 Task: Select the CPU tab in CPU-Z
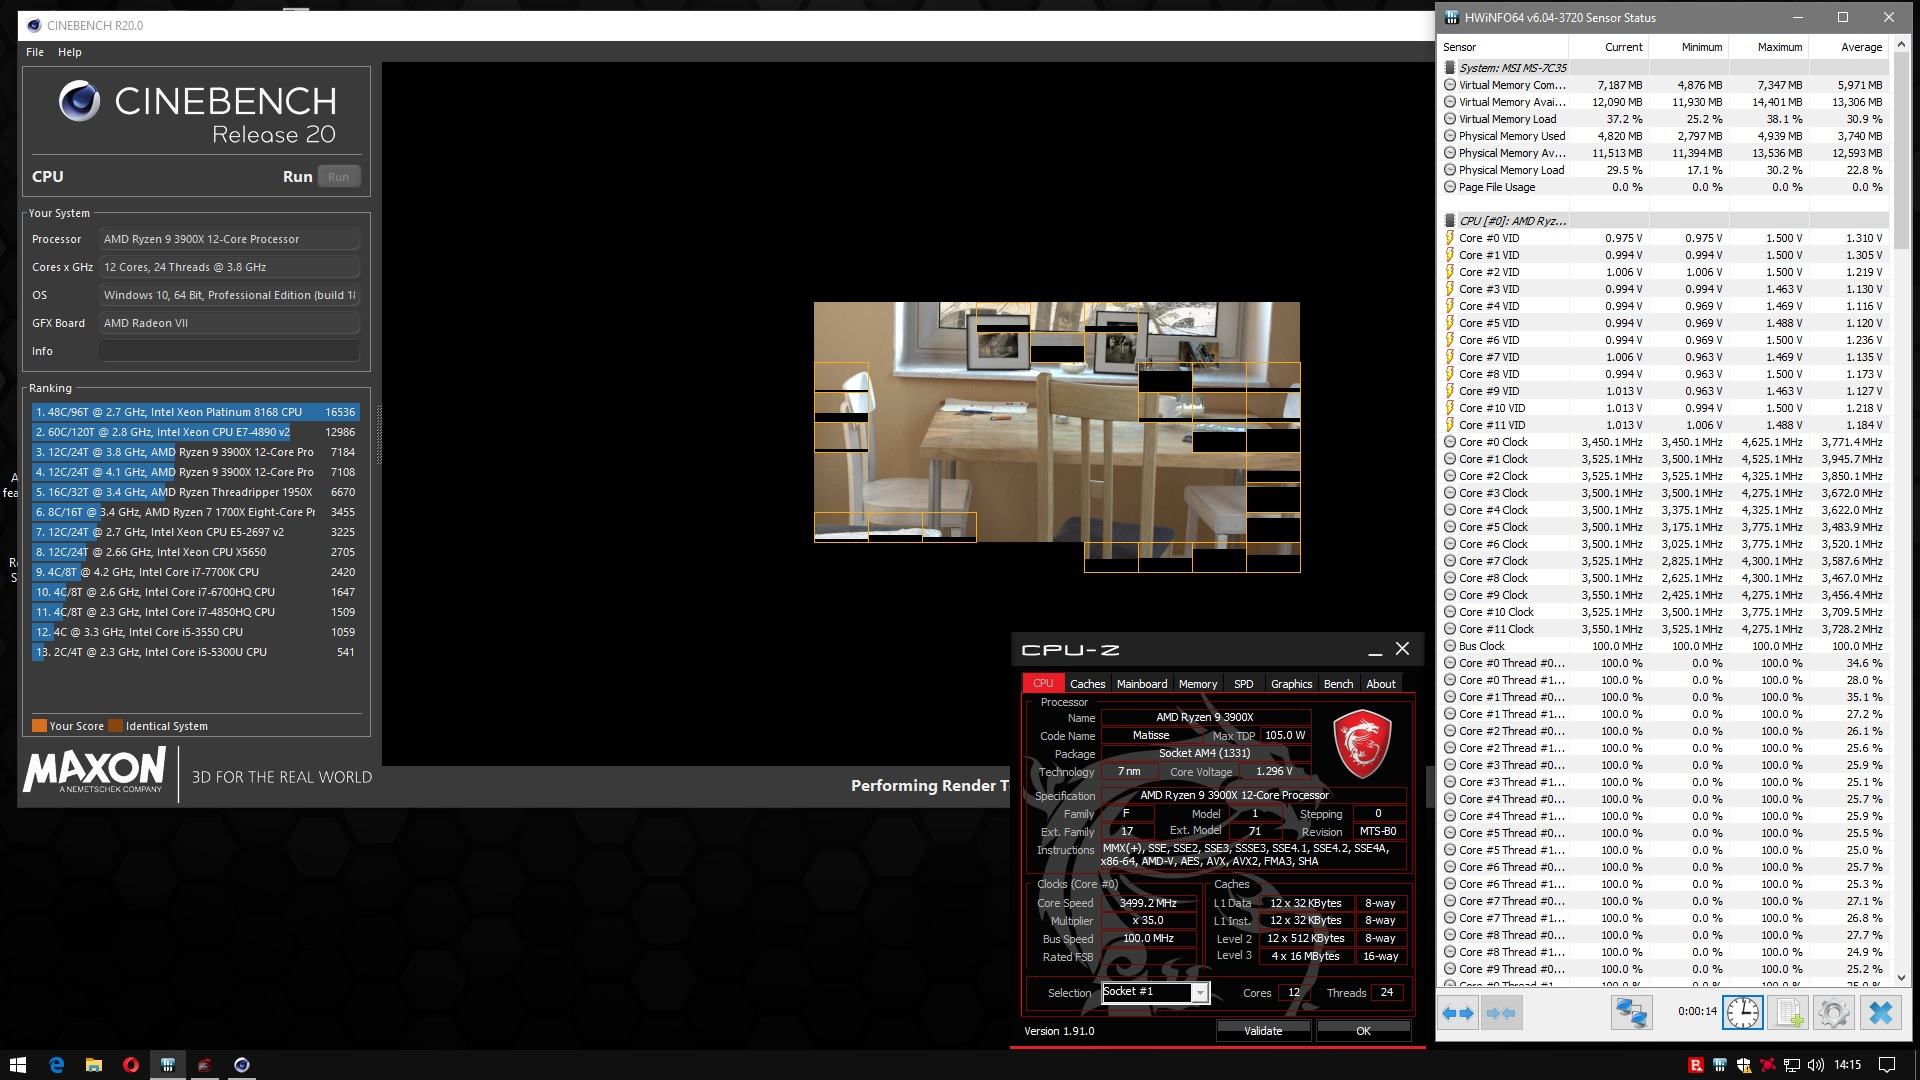tap(1043, 683)
